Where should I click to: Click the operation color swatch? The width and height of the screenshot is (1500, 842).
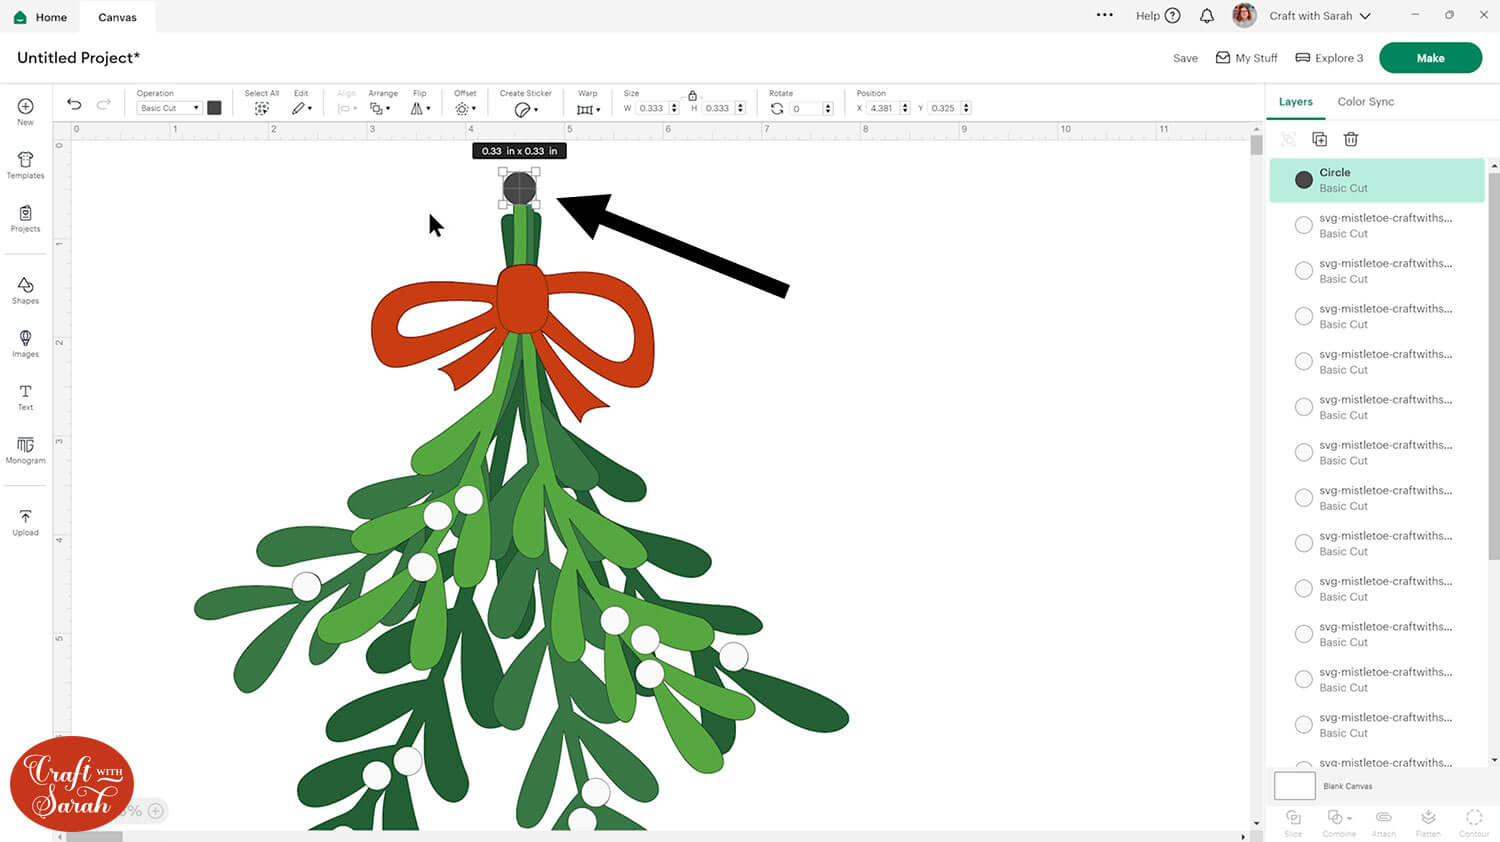(214, 108)
